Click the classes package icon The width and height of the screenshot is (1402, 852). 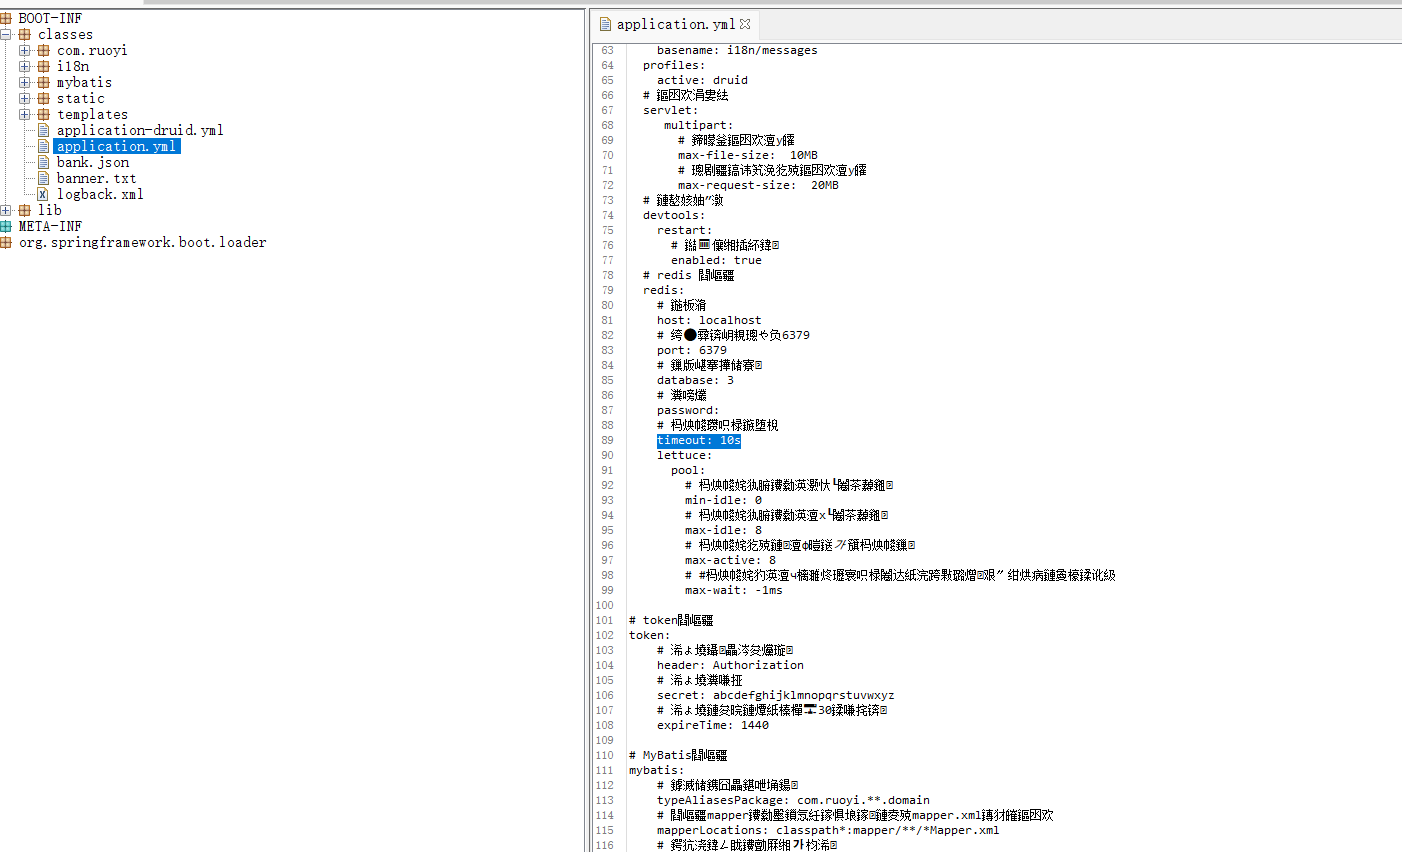[25, 34]
